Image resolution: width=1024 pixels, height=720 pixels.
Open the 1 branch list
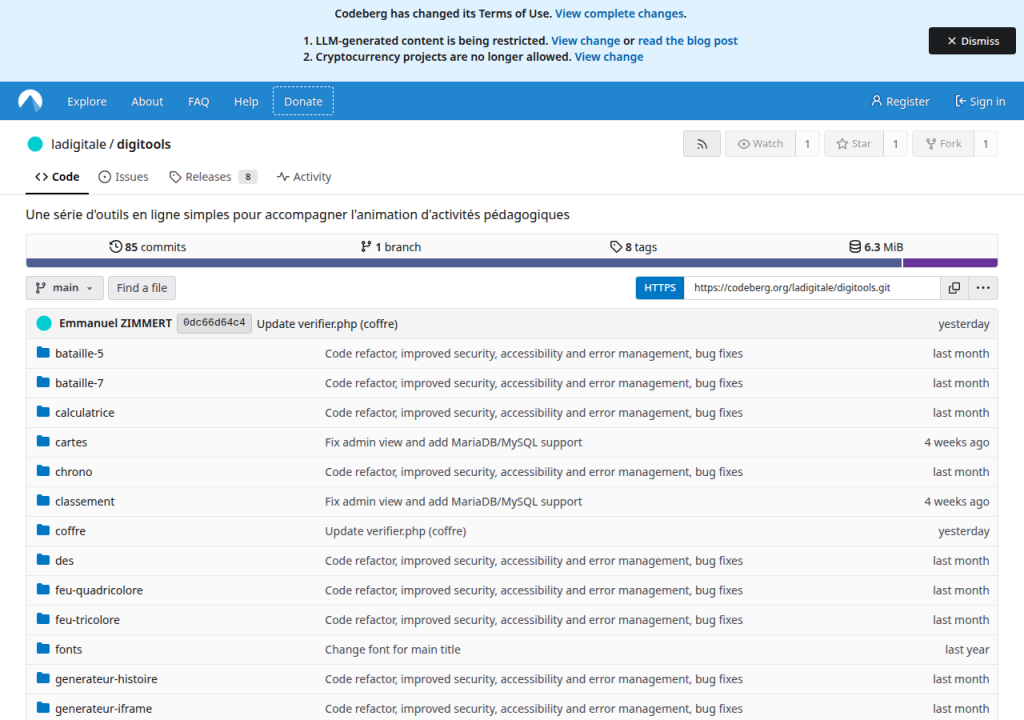coord(391,247)
